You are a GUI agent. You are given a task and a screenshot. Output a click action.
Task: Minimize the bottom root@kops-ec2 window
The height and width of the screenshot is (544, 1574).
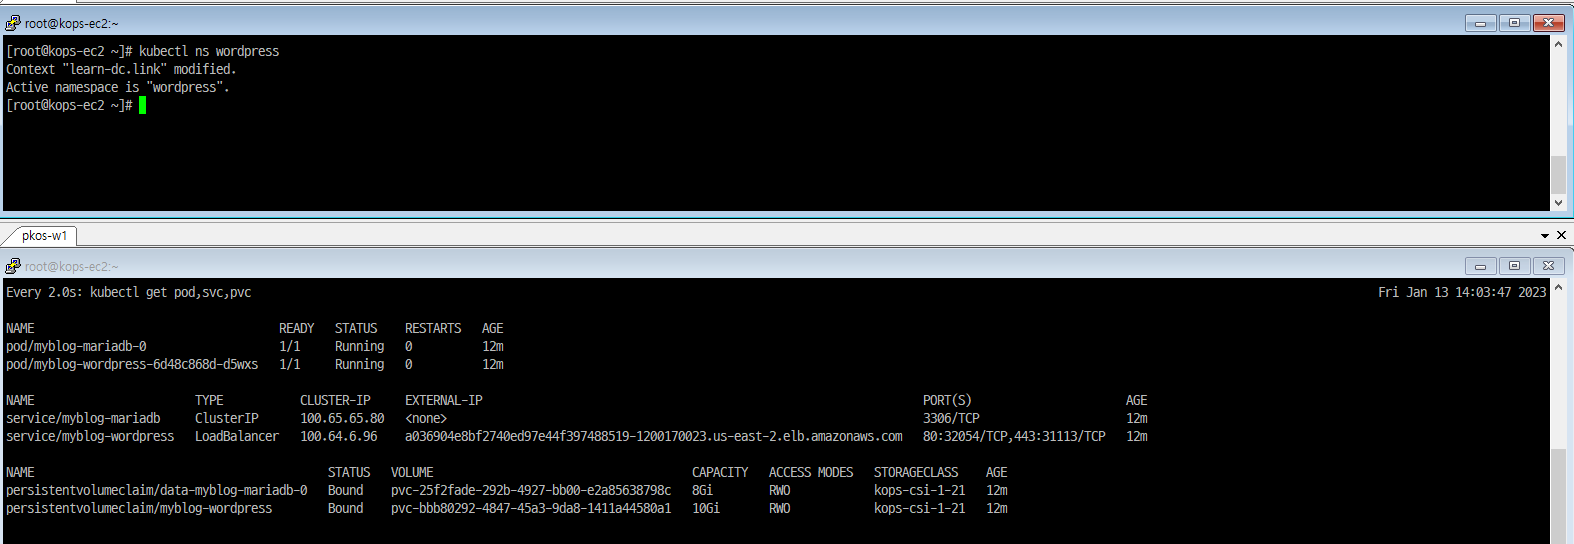click(x=1480, y=266)
